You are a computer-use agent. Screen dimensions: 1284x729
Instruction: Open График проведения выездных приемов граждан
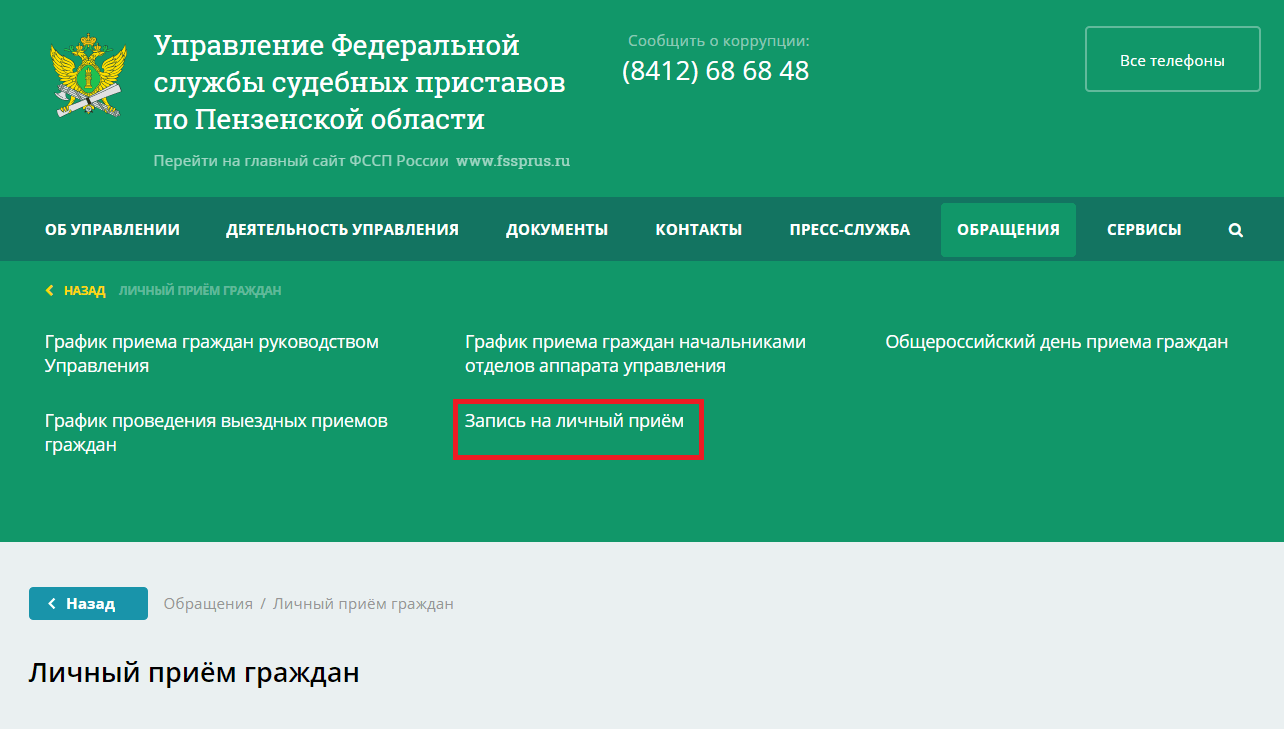(215, 433)
